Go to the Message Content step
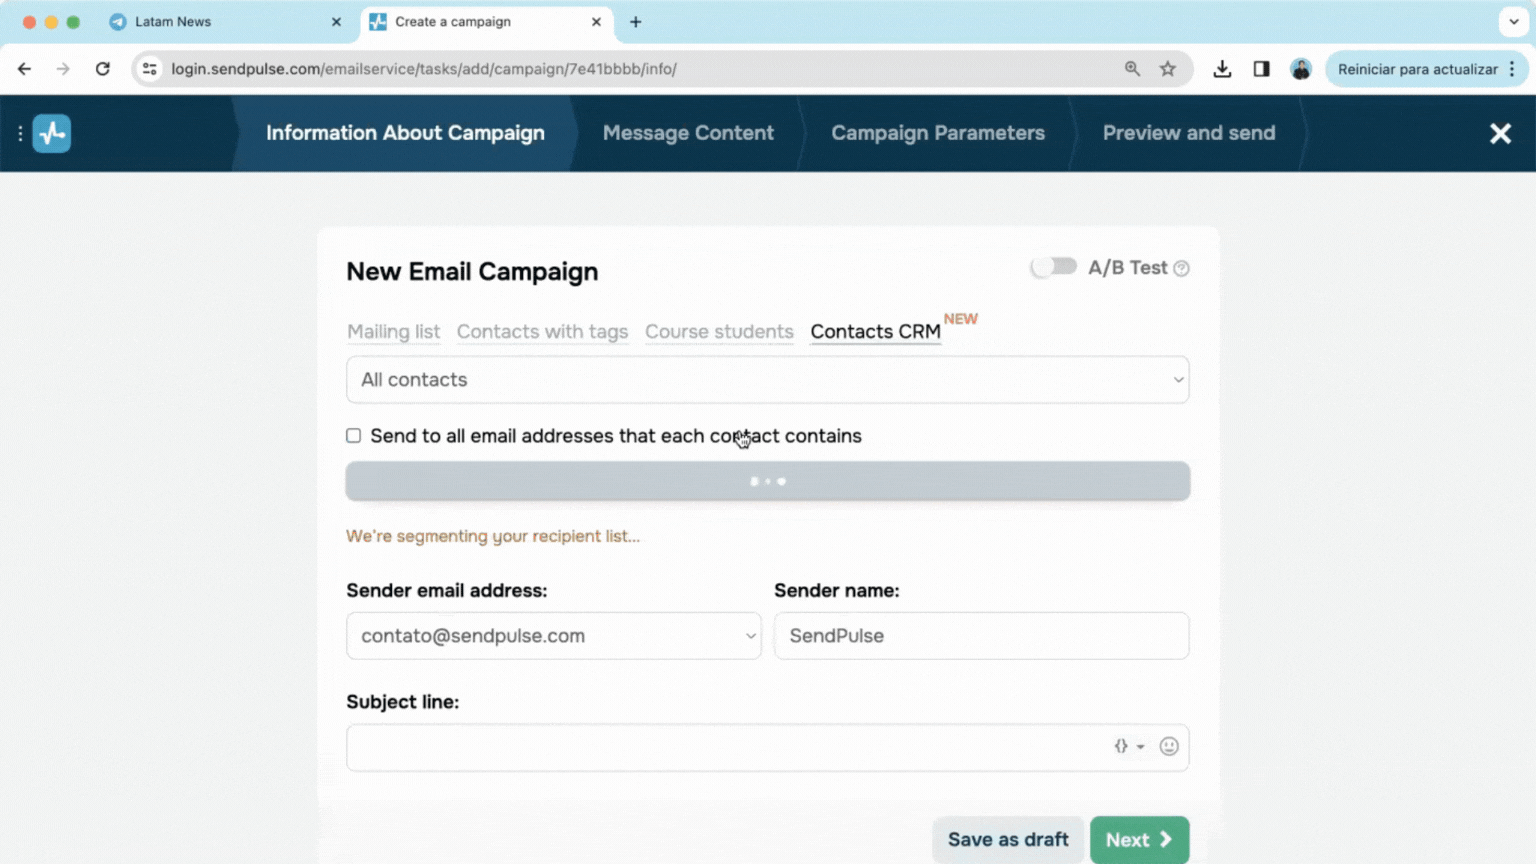This screenshot has height=864, width=1536. tap(688, 133)
